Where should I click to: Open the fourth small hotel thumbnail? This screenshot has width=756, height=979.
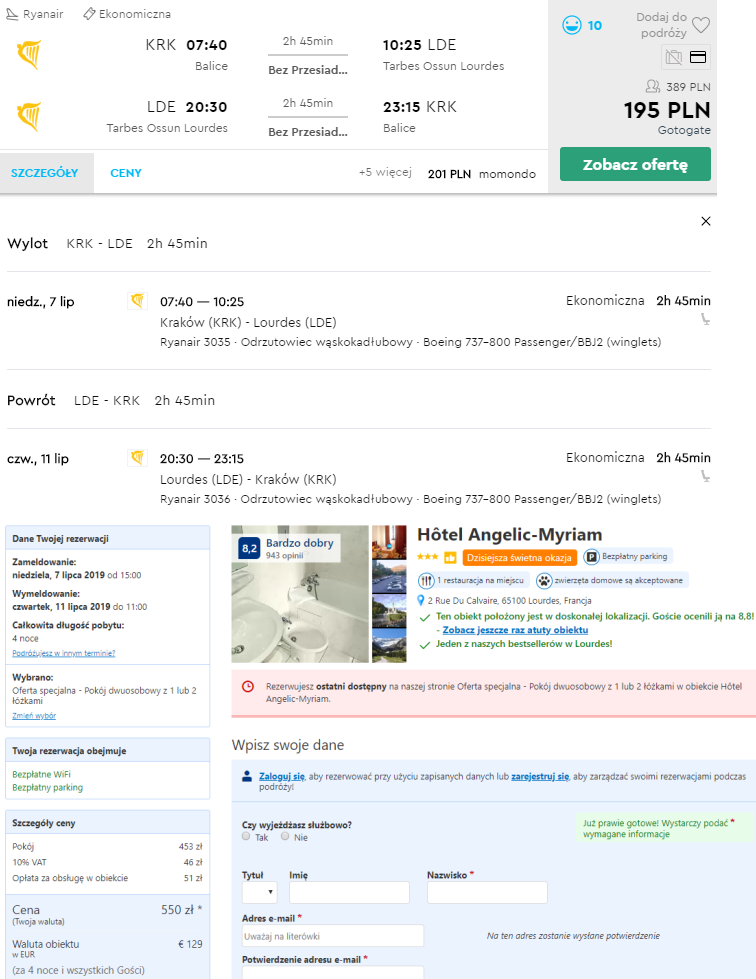389,646
